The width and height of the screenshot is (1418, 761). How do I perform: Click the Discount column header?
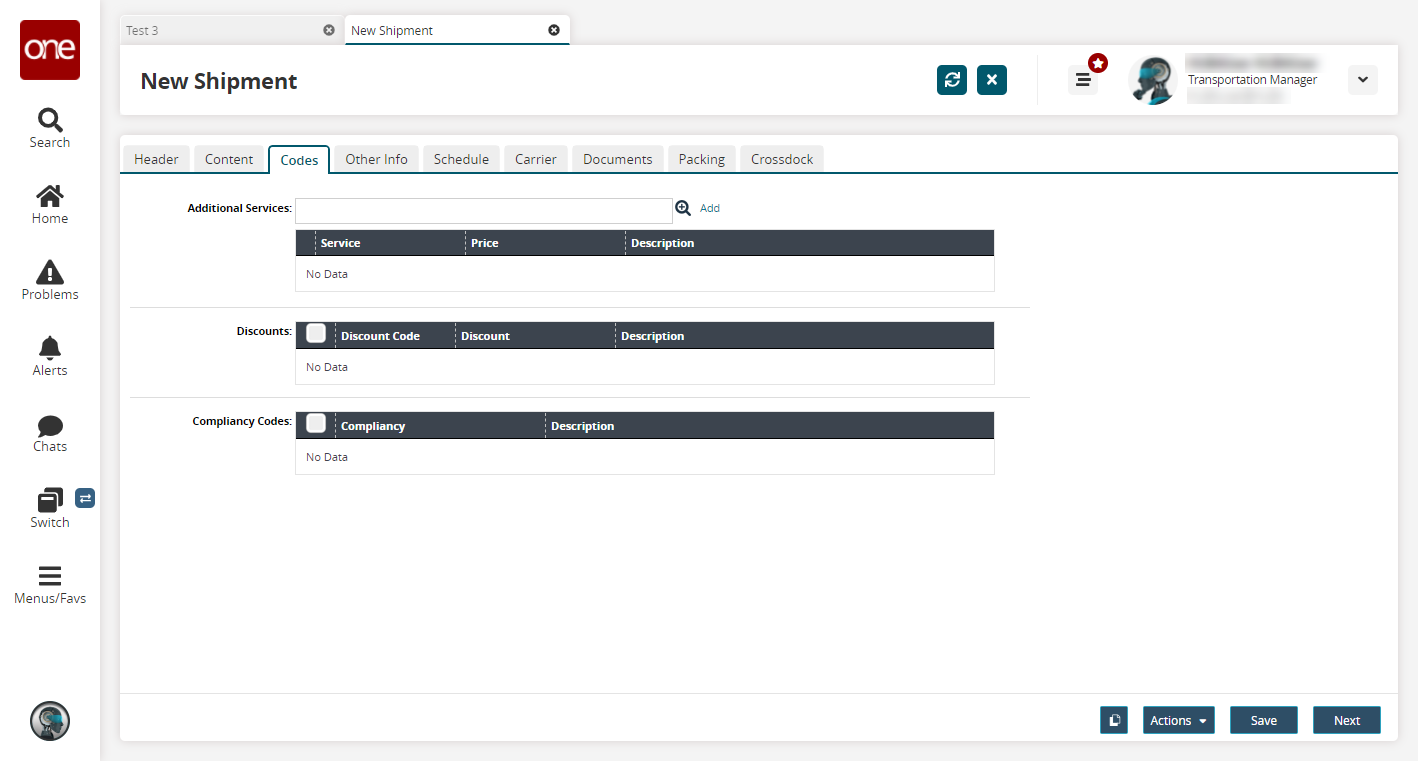click(x=535, y=336)
